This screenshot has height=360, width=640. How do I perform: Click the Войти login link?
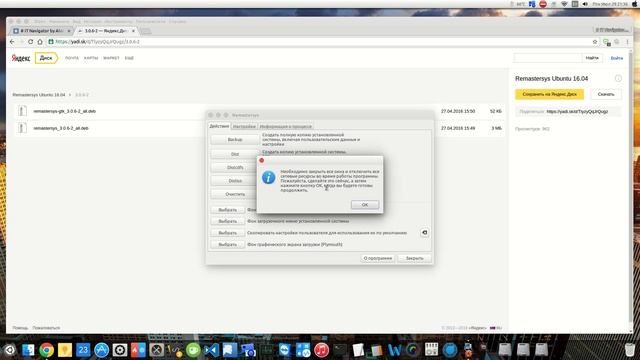(616, 58)
